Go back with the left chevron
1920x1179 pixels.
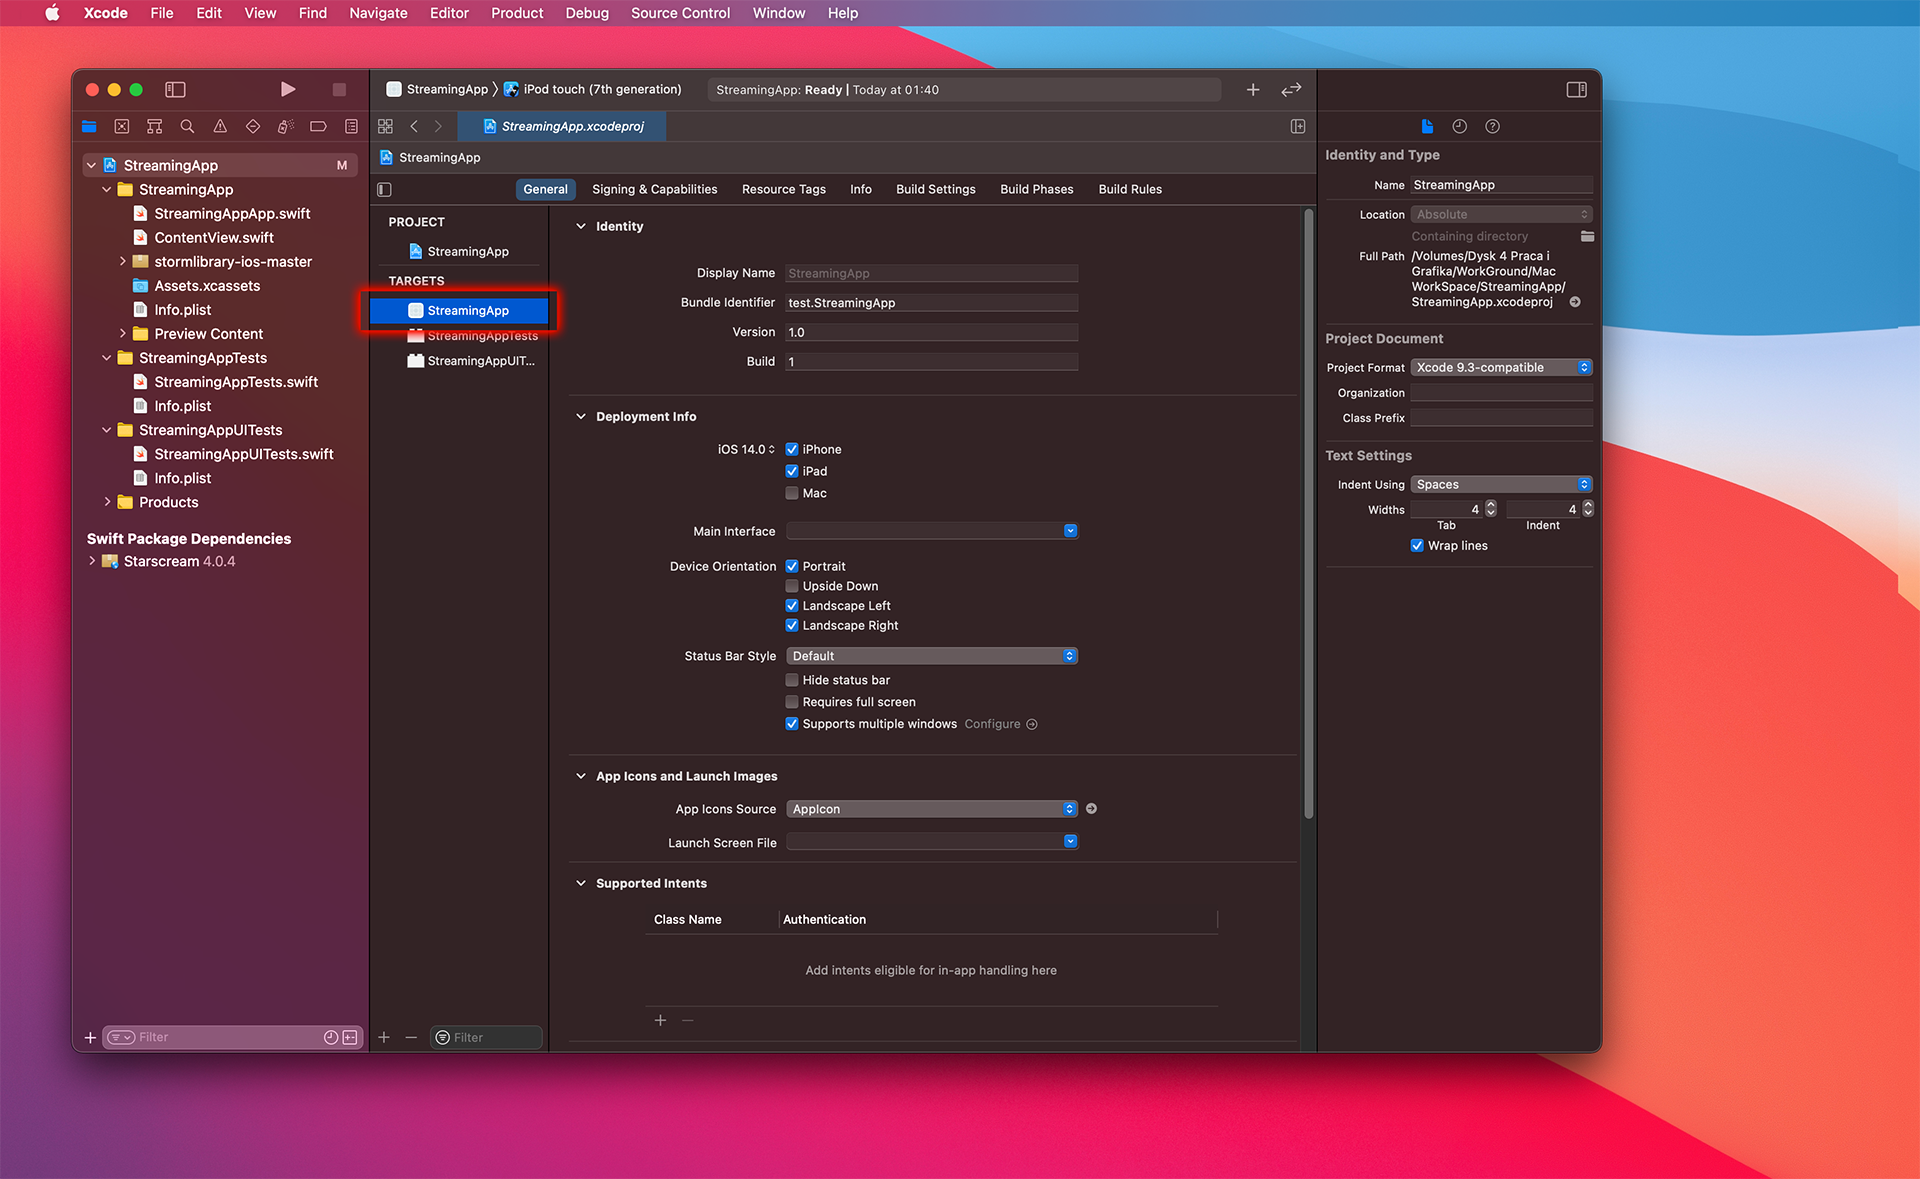(x=414, y=126)
